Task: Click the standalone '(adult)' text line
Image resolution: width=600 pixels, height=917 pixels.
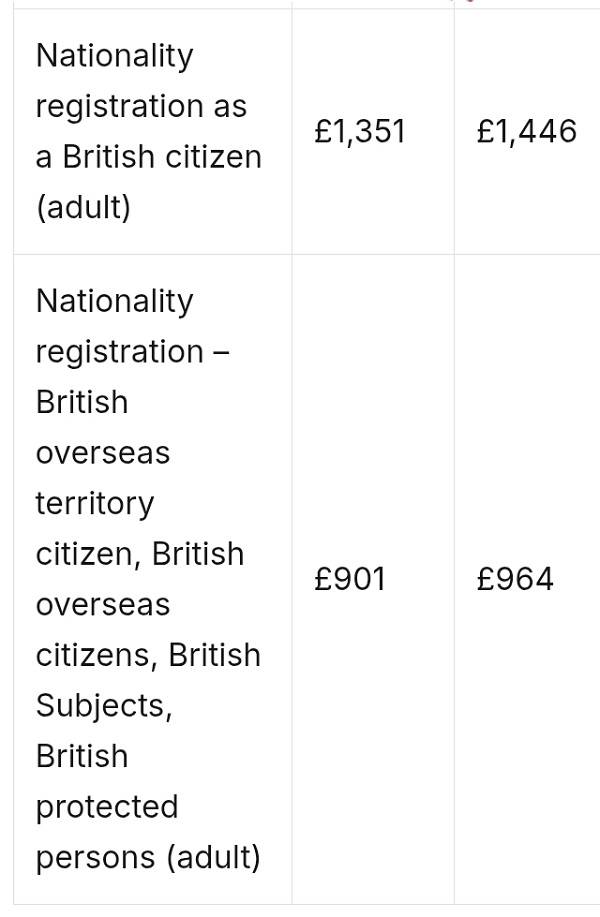Action: coord(83,208)
